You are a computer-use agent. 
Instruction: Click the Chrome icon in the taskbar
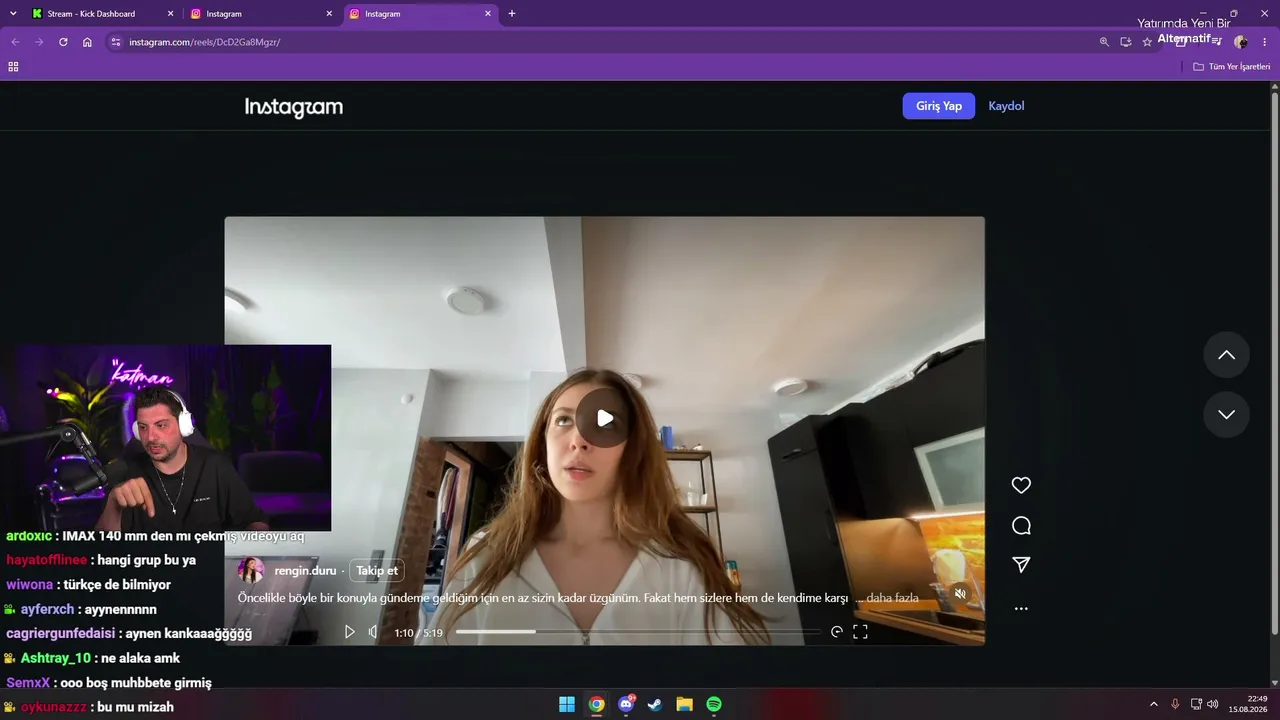point(596,704)
